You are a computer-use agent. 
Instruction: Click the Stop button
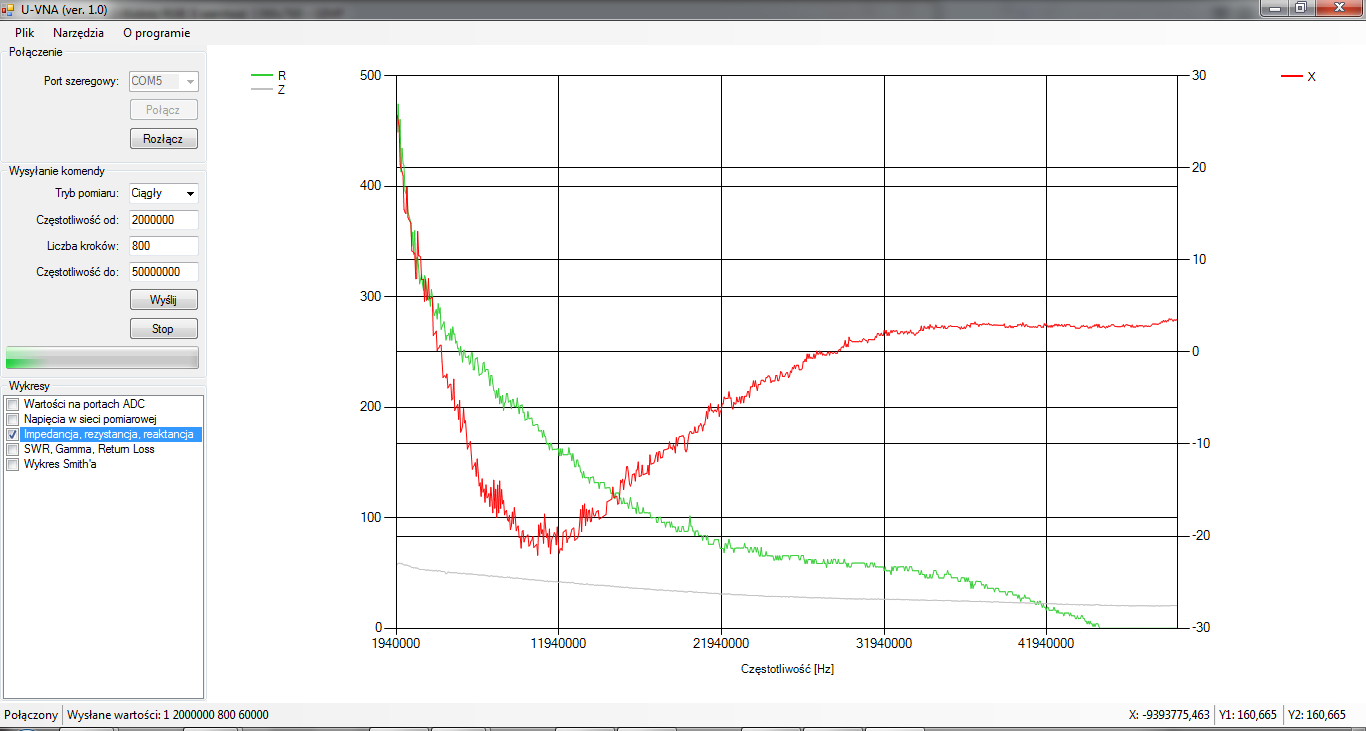163,328
